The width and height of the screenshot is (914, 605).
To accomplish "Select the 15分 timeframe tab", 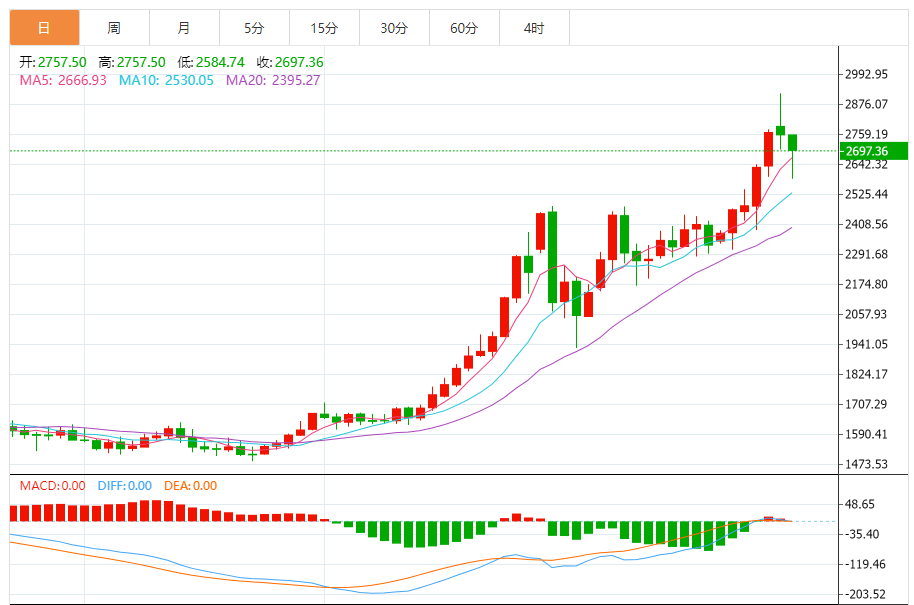I will coord(324,28).
